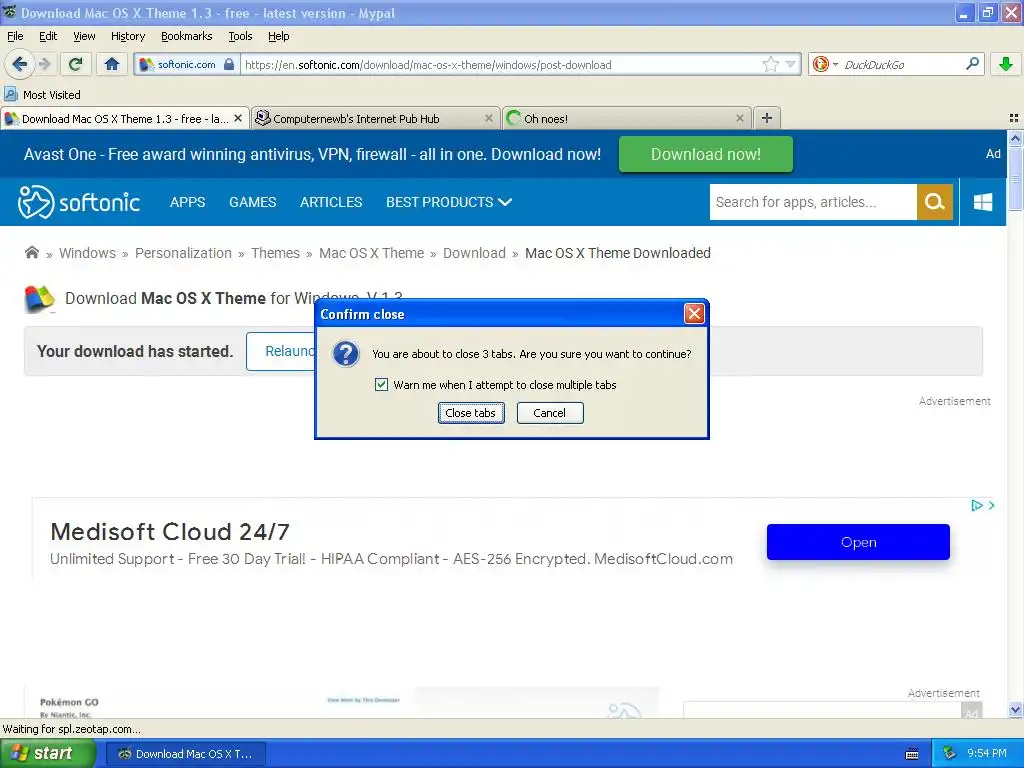Open the Mac OS X Theme breadcrumb link
The width and height of the screenshot is (1024, 768).
(x=372, y=253)
